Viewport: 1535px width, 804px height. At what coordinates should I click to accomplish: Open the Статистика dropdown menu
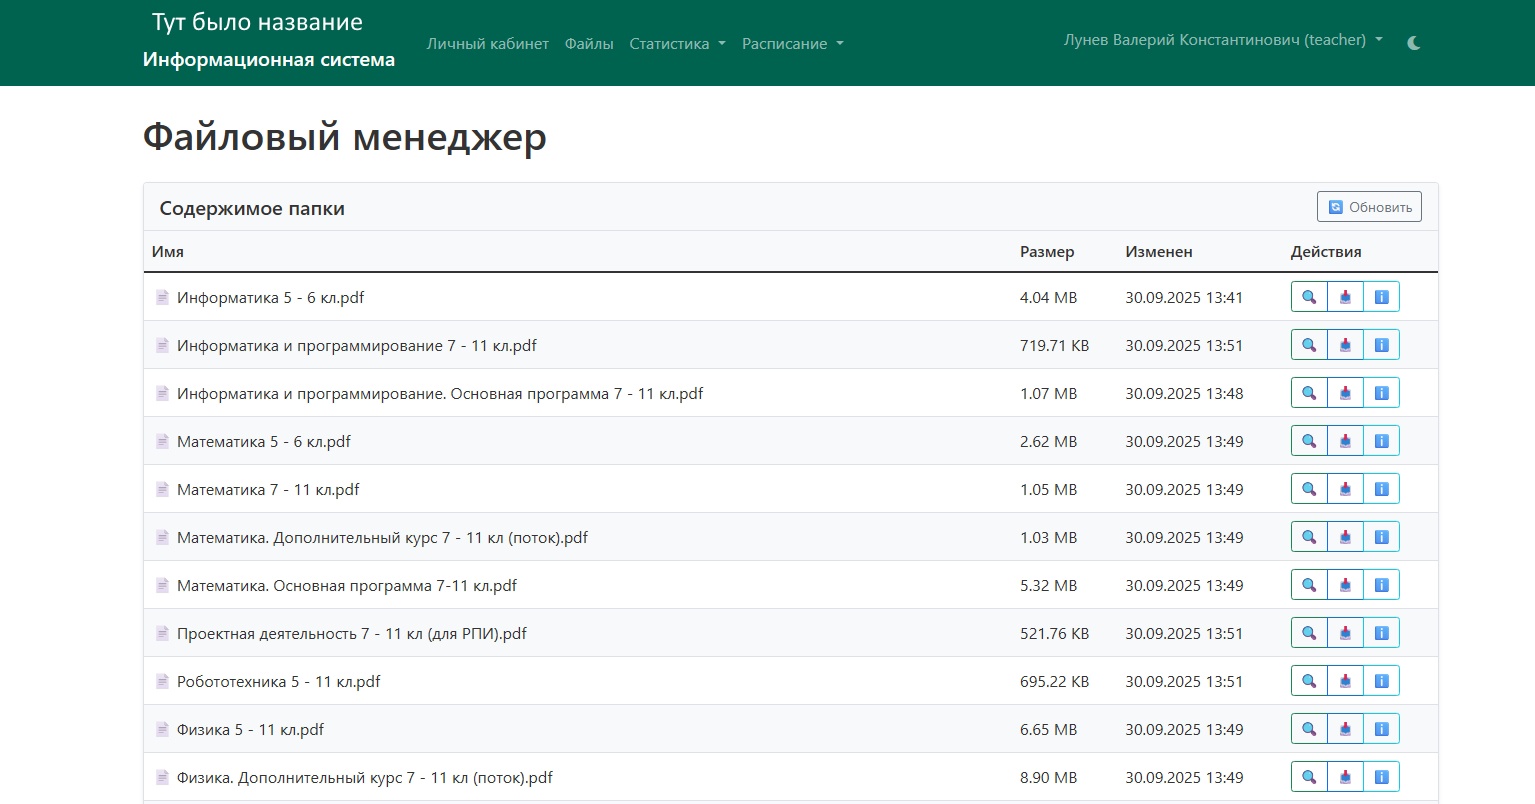[x=677, y=44]
